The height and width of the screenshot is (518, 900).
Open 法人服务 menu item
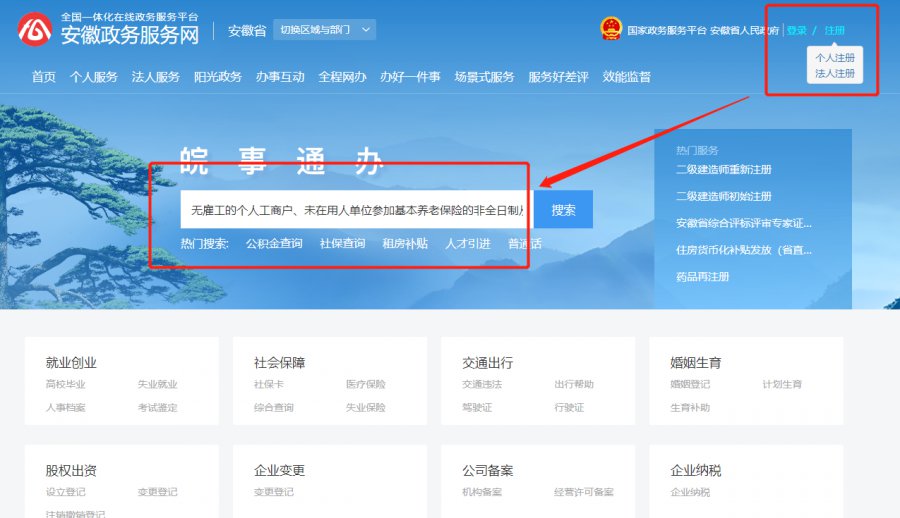click(x=156, y=77)
